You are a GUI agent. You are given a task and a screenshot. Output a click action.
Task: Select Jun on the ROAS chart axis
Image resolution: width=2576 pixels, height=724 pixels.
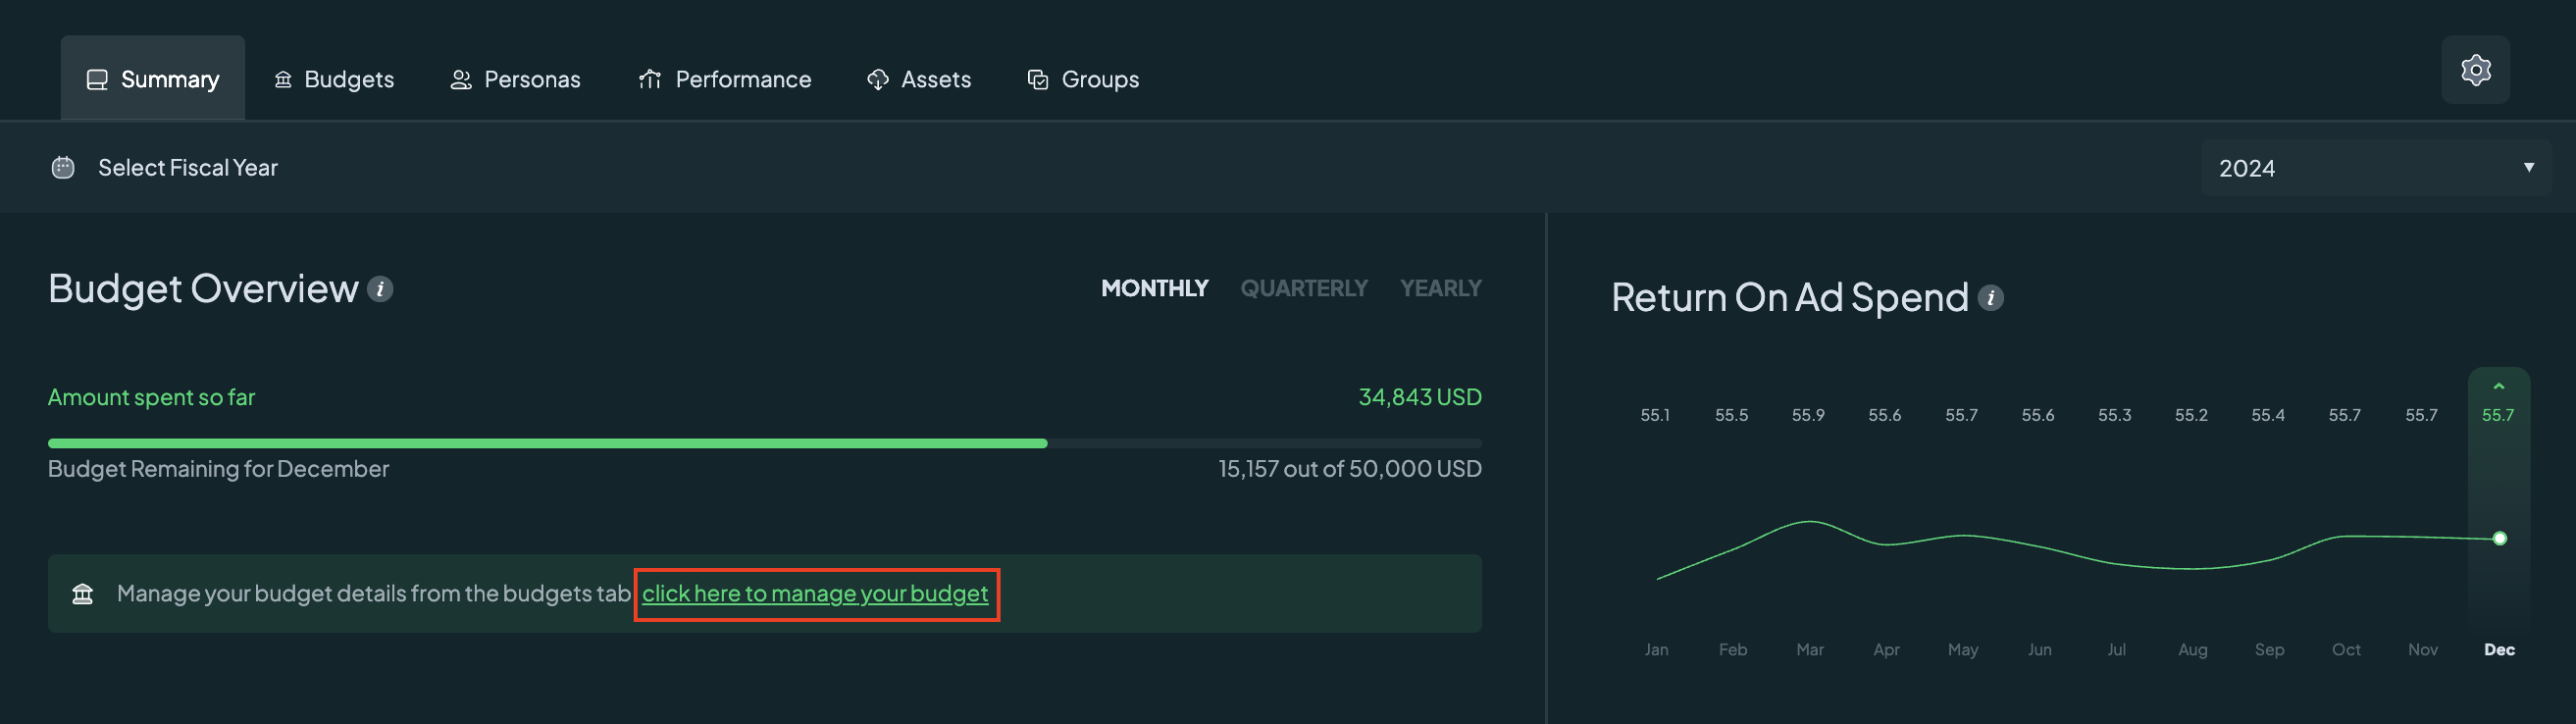(x=2039, y=650)
